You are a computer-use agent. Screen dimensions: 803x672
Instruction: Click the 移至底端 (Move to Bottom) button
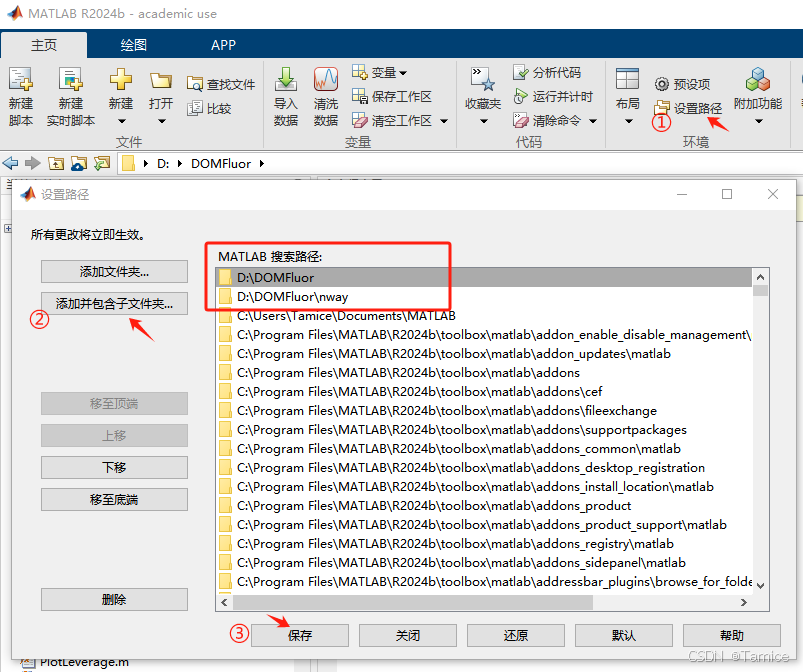[114, 499]
